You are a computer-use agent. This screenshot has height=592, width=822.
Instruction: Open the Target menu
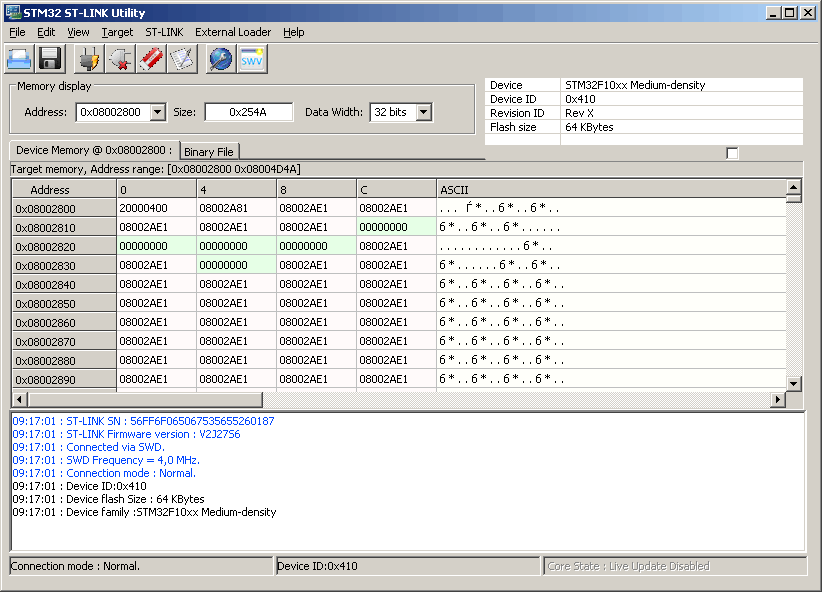(117, 32)
